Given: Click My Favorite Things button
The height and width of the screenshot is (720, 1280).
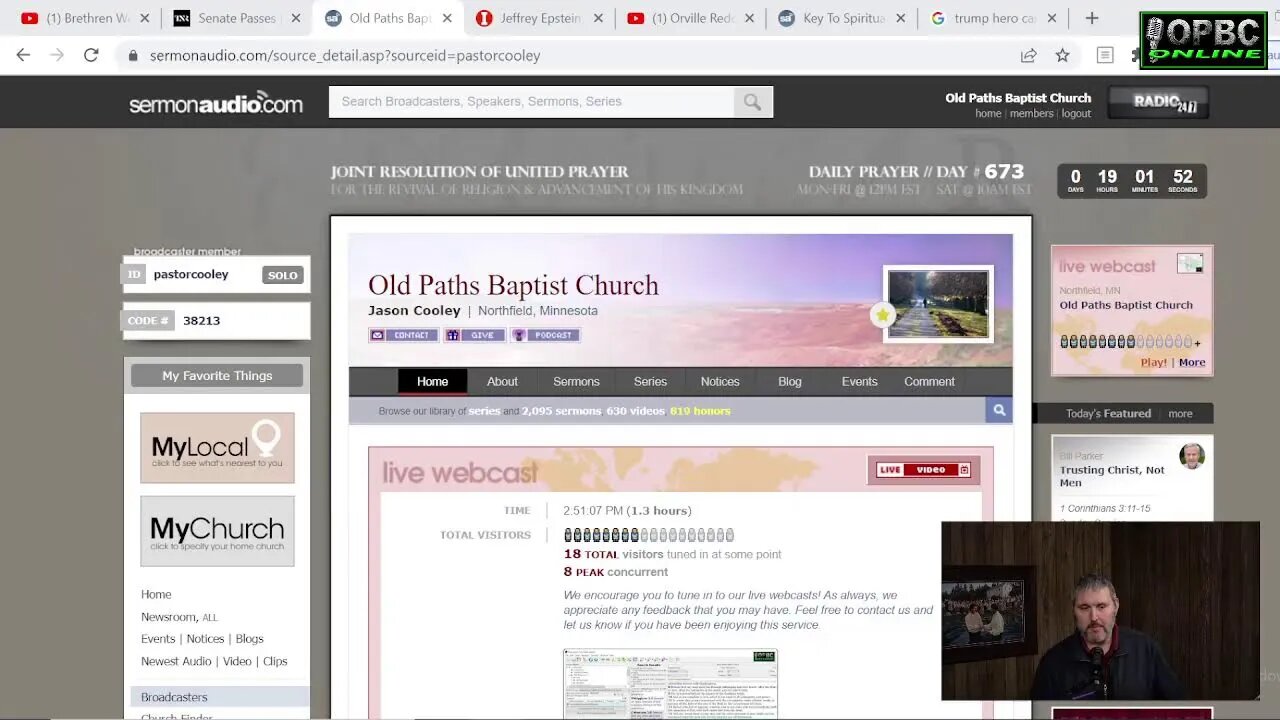Looking at the screenshot, I should tap(217, 376).
